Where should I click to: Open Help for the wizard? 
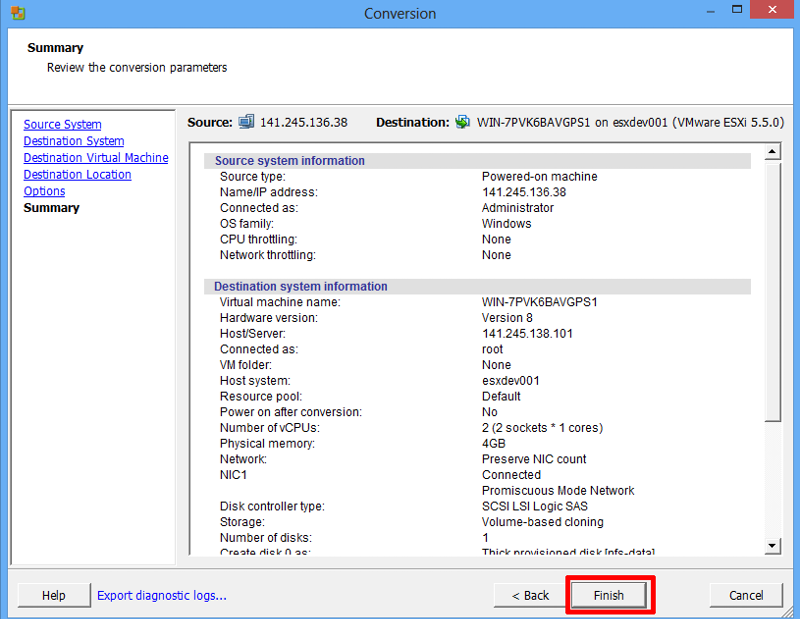coord(54,596)
